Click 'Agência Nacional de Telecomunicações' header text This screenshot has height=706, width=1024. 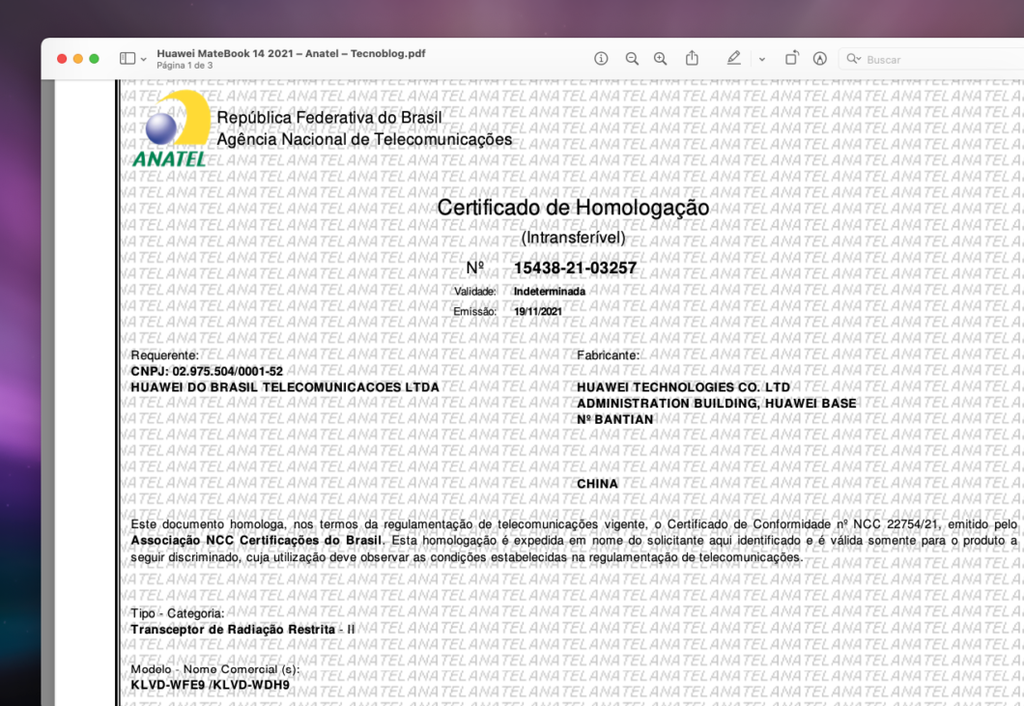(x=364, y=140)
